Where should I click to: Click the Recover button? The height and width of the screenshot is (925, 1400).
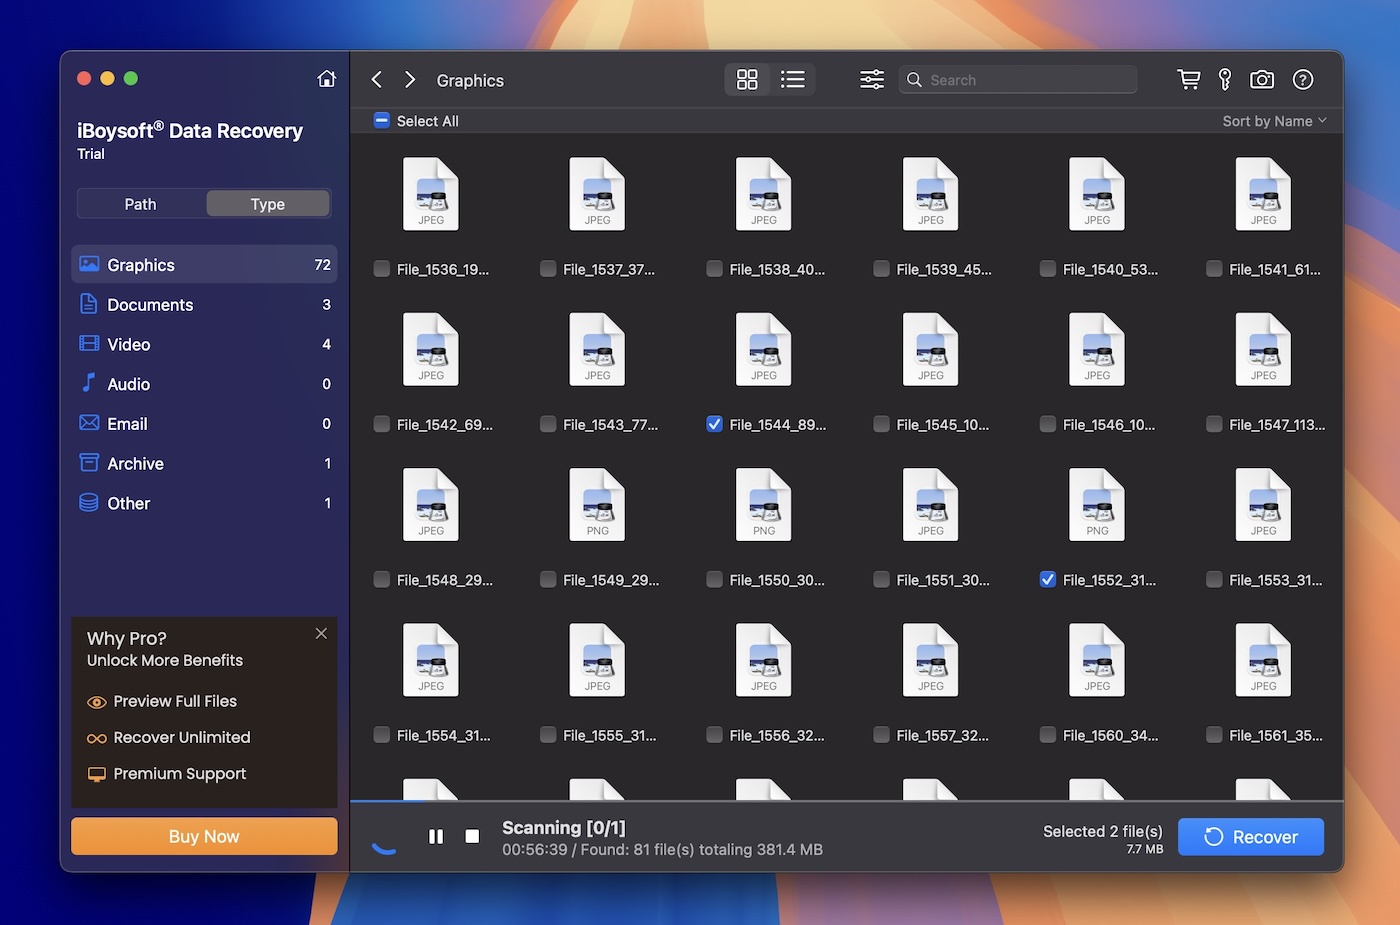coord(1251,837)
